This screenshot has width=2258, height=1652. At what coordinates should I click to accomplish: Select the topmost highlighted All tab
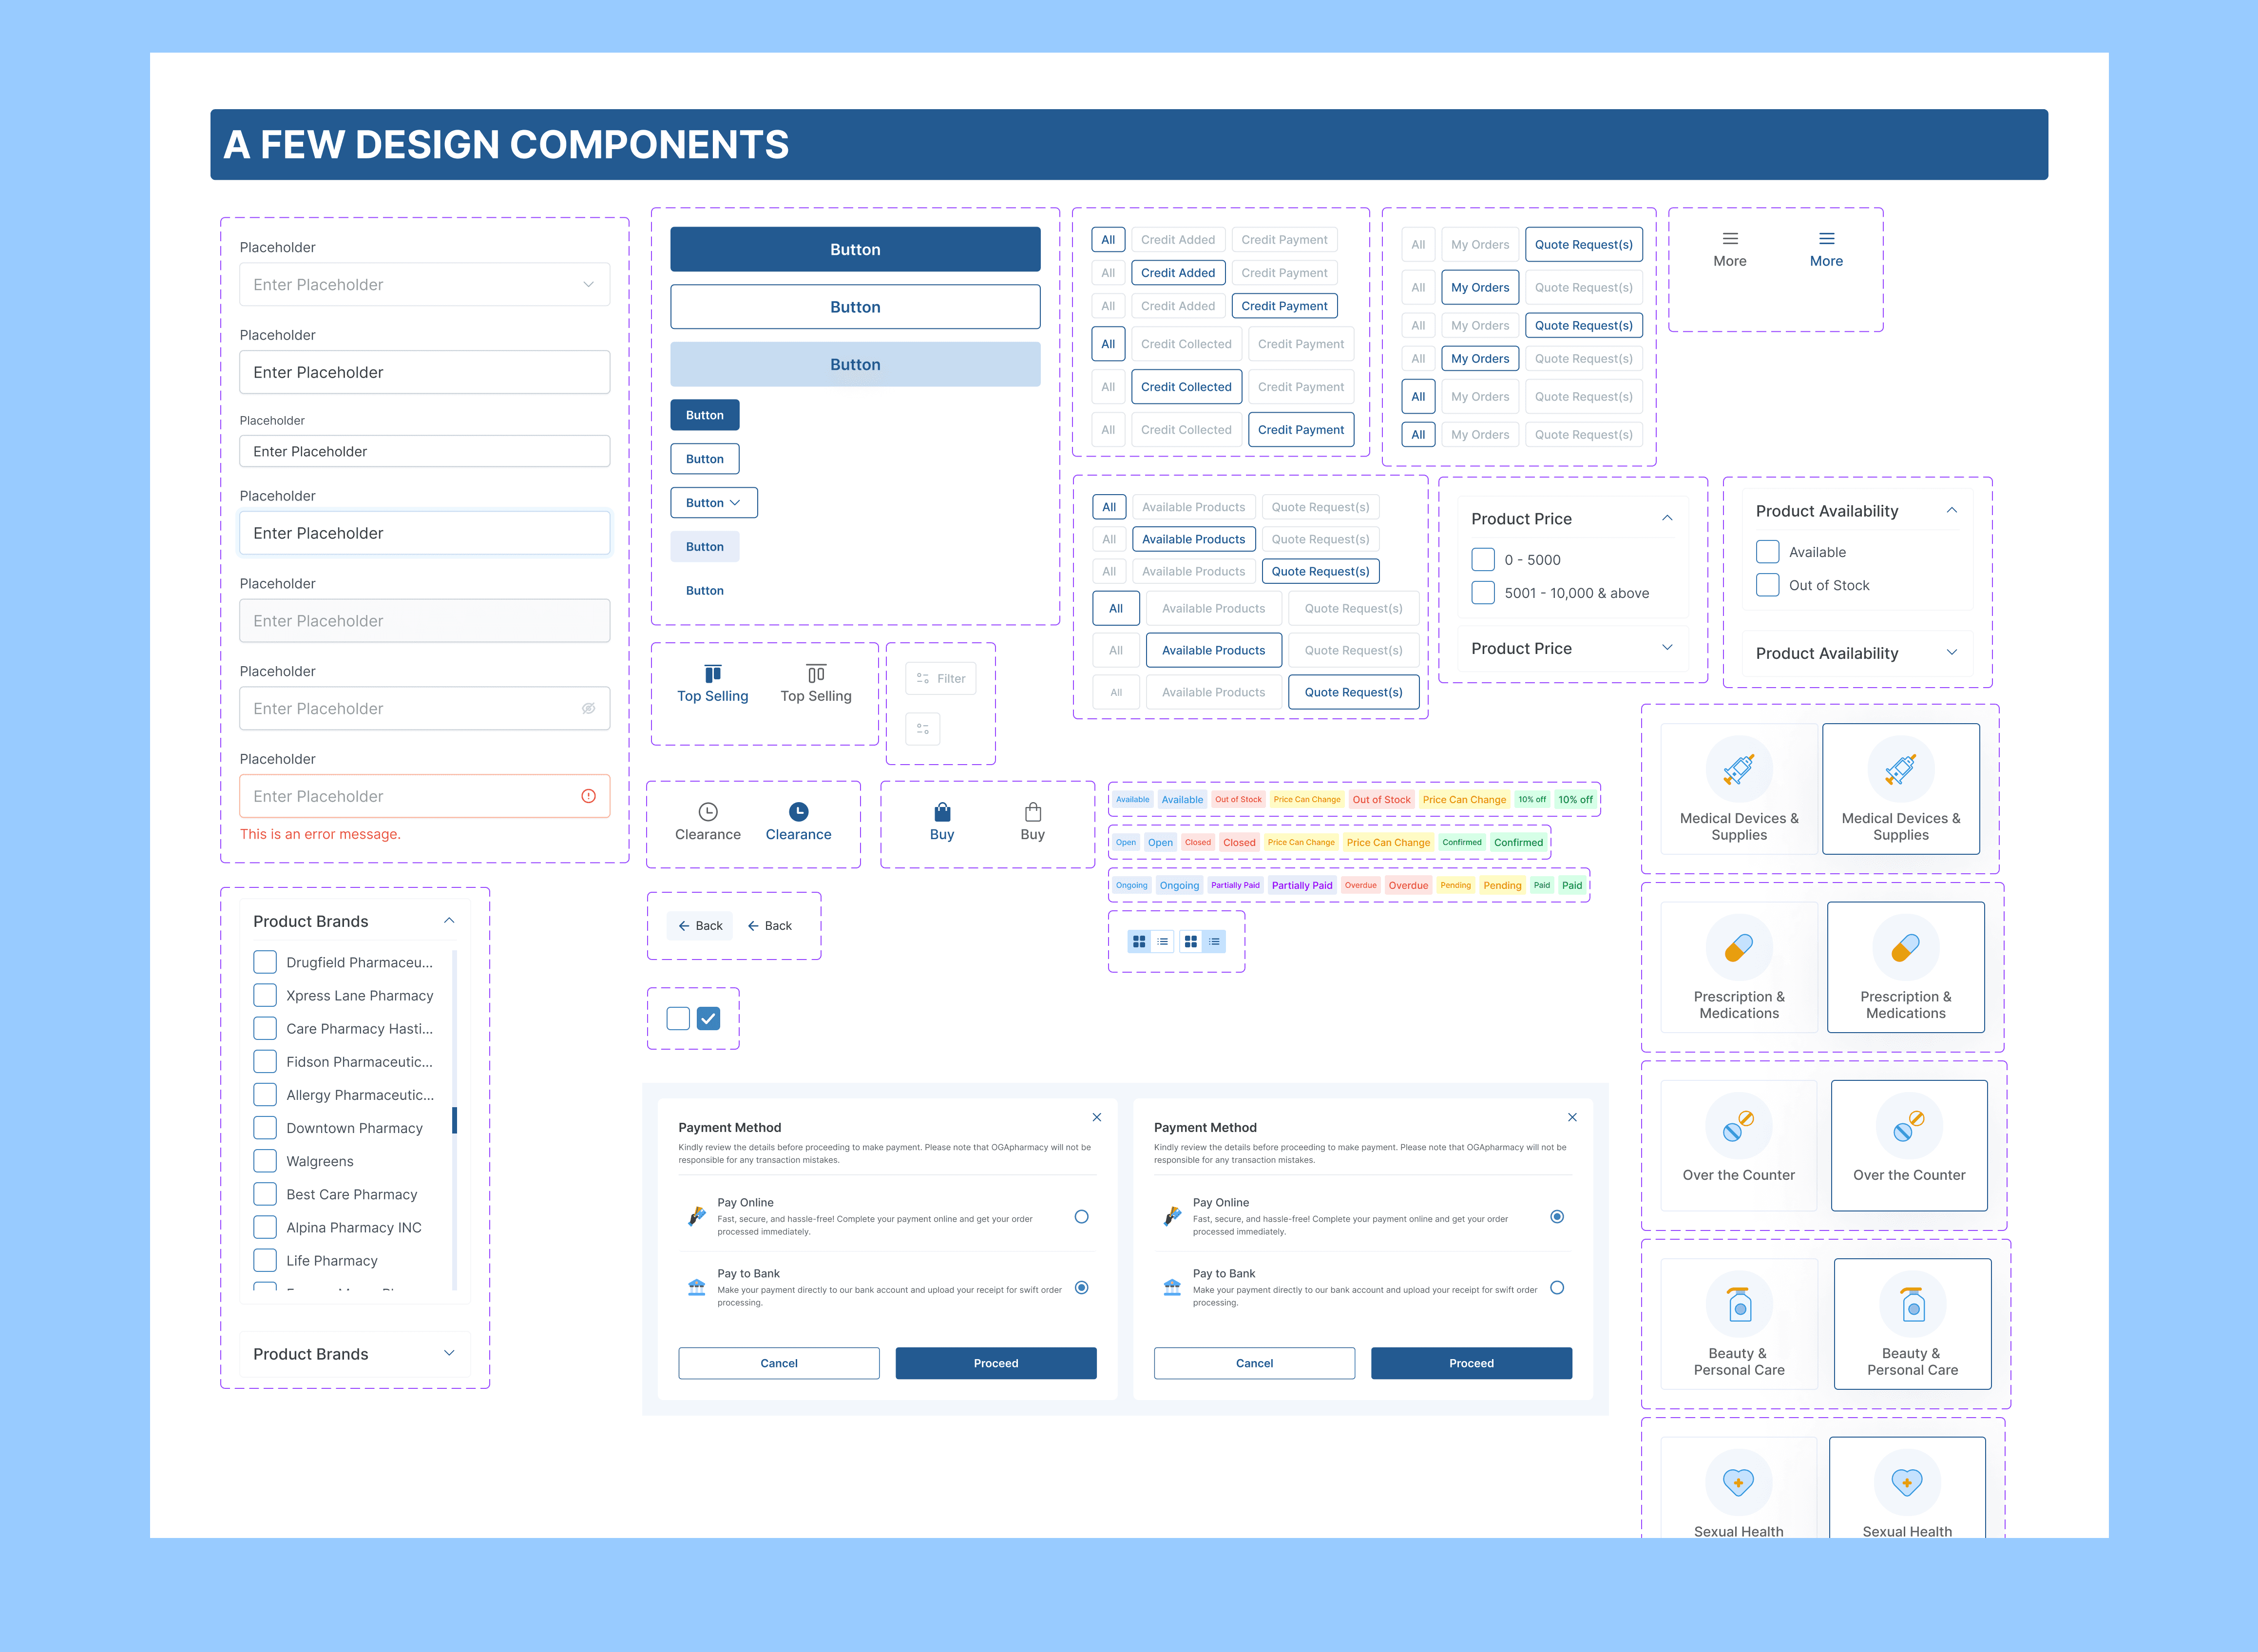(1108, 240)
